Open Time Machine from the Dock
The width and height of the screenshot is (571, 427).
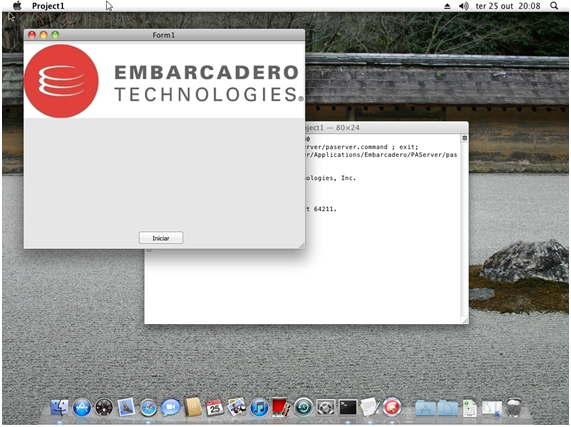[x=303, y=407]
